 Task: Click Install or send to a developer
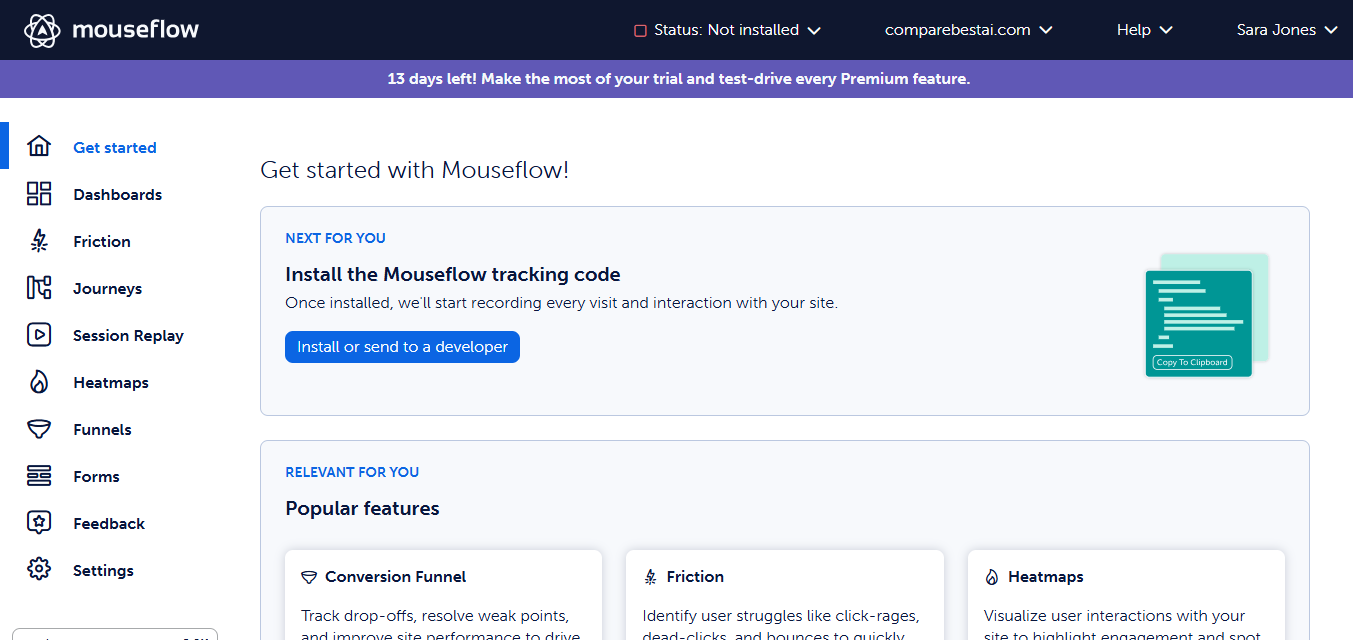coord(402,347)
